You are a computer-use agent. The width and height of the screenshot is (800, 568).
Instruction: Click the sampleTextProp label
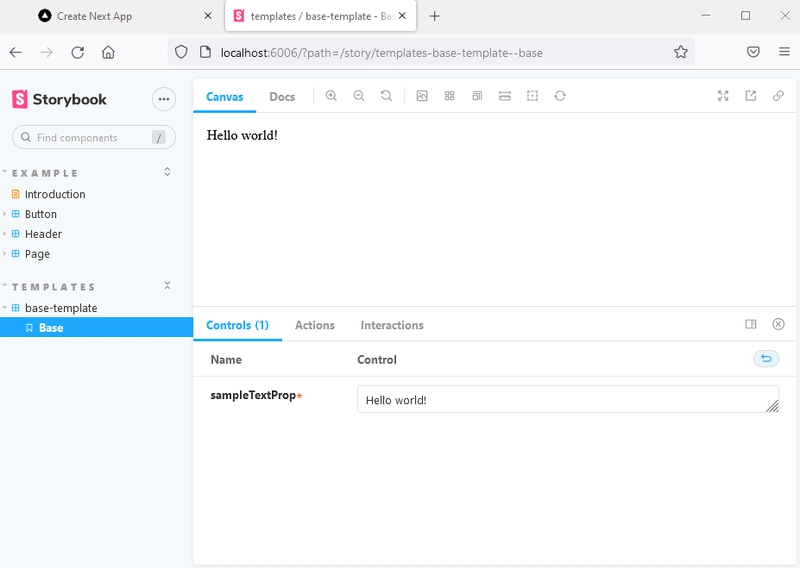[x=253, y=396]
